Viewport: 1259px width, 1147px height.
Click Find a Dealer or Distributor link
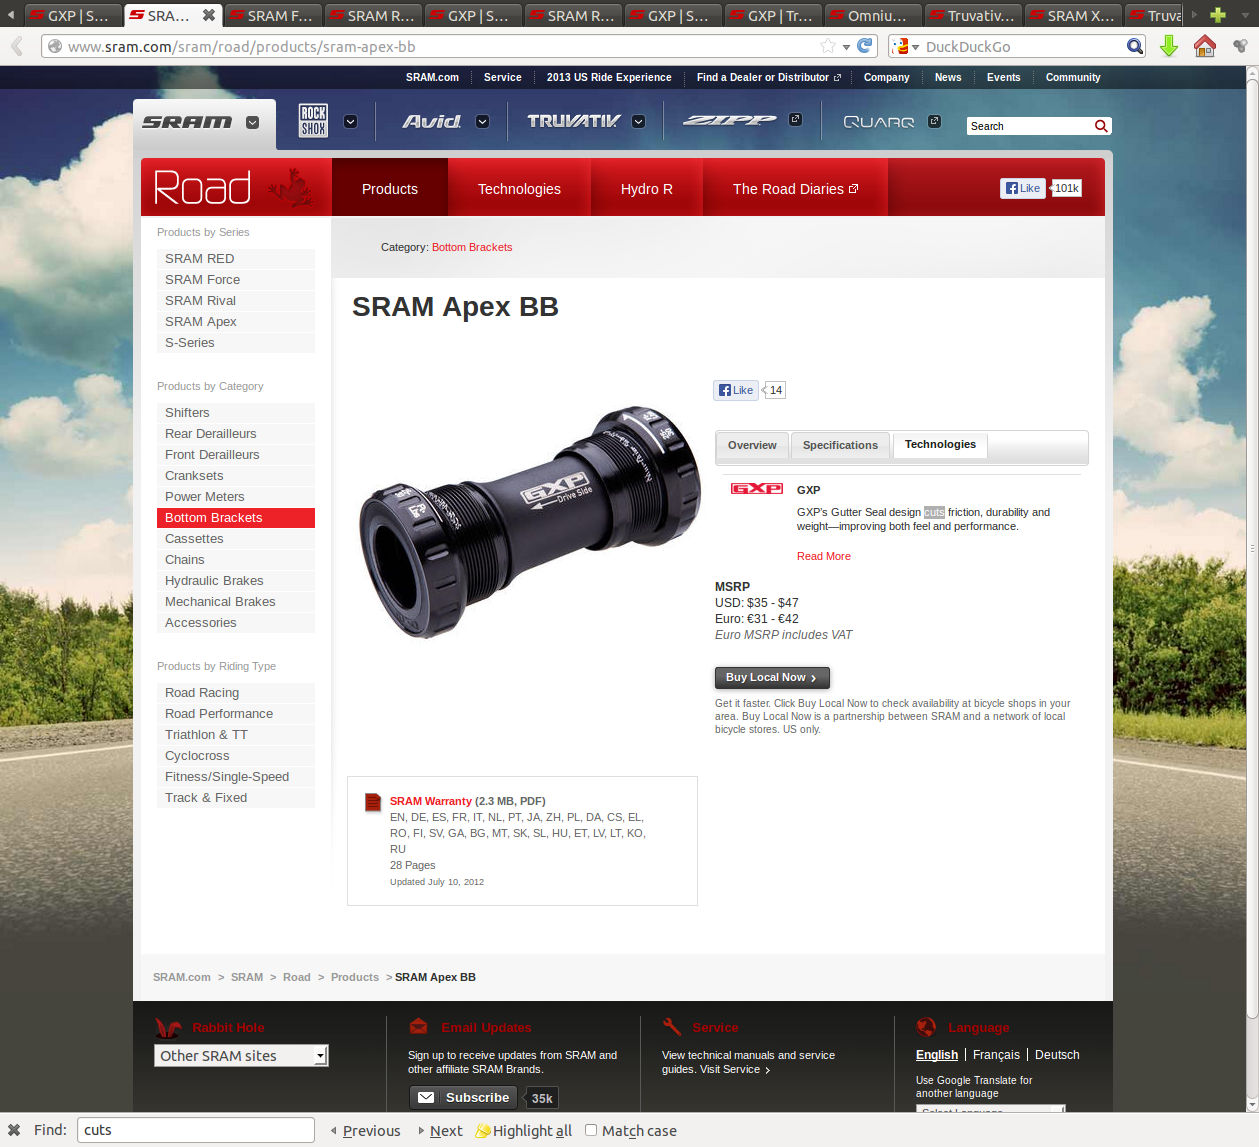pos(769,78)
